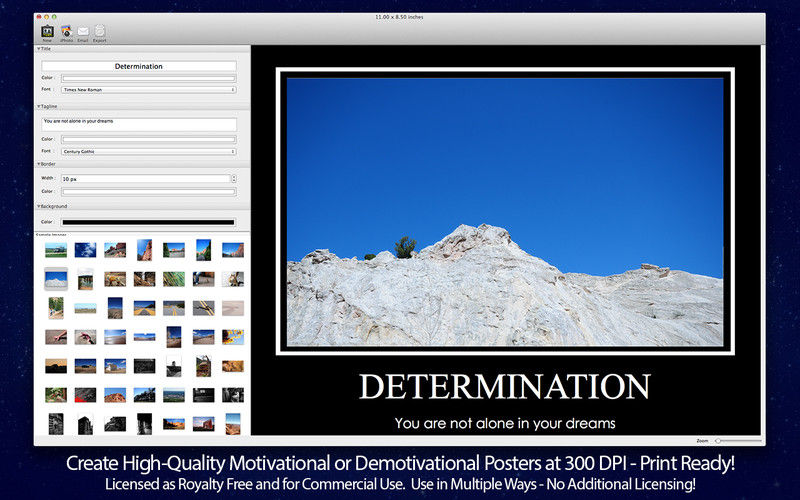
Task: Click the tagline text field
Action: point(139,124)
